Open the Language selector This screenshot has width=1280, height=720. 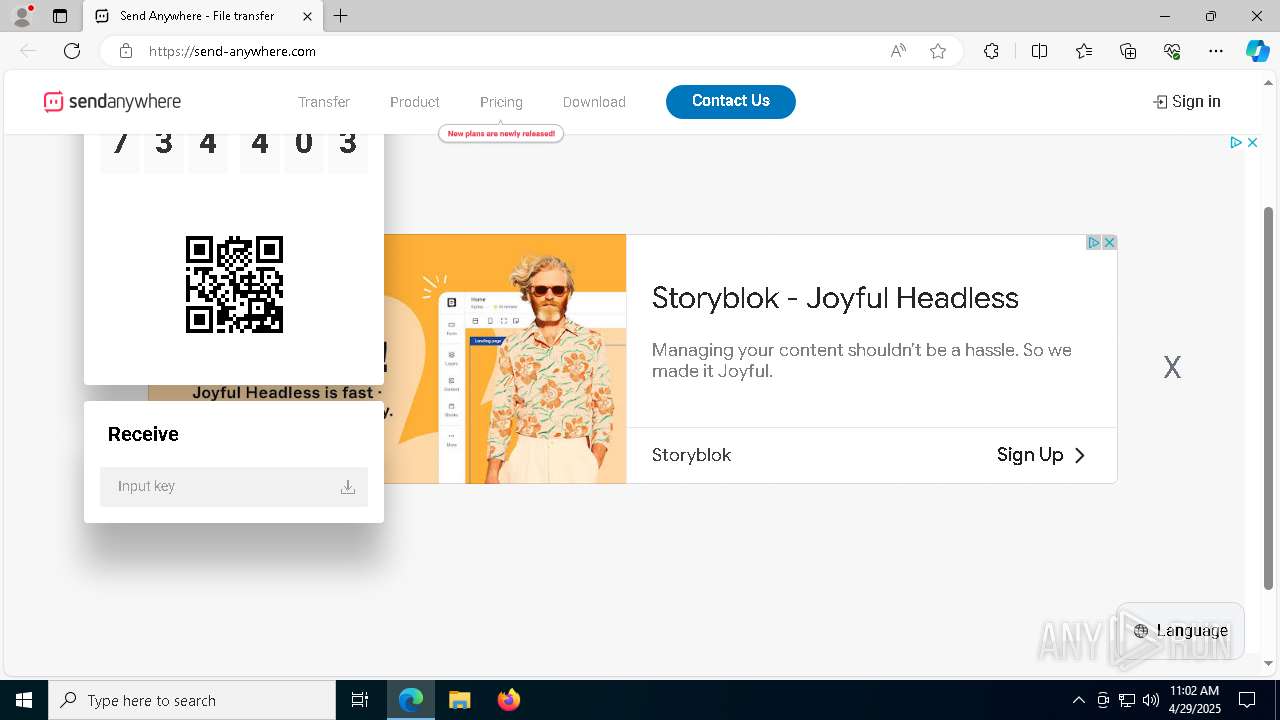pos(1180,631)
